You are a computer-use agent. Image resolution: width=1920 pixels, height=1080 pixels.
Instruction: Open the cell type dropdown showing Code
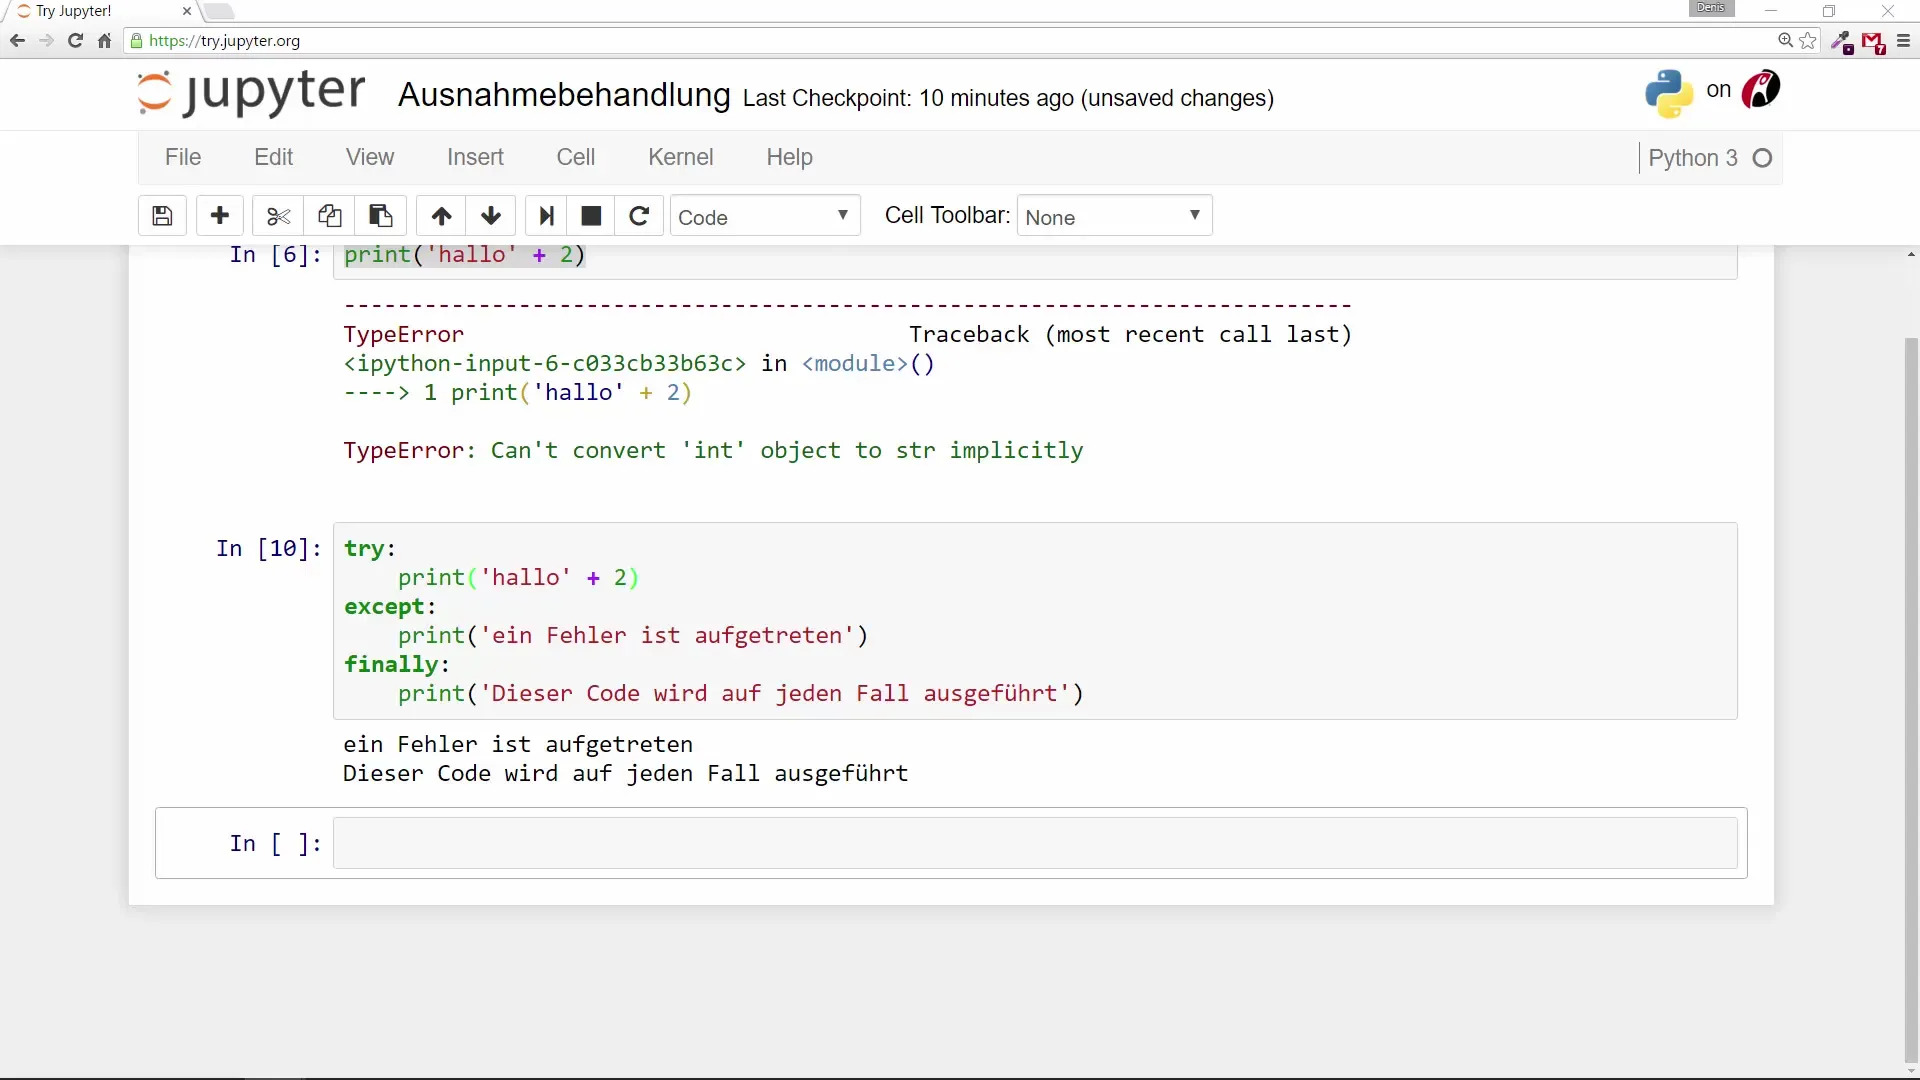coord(765,216)
